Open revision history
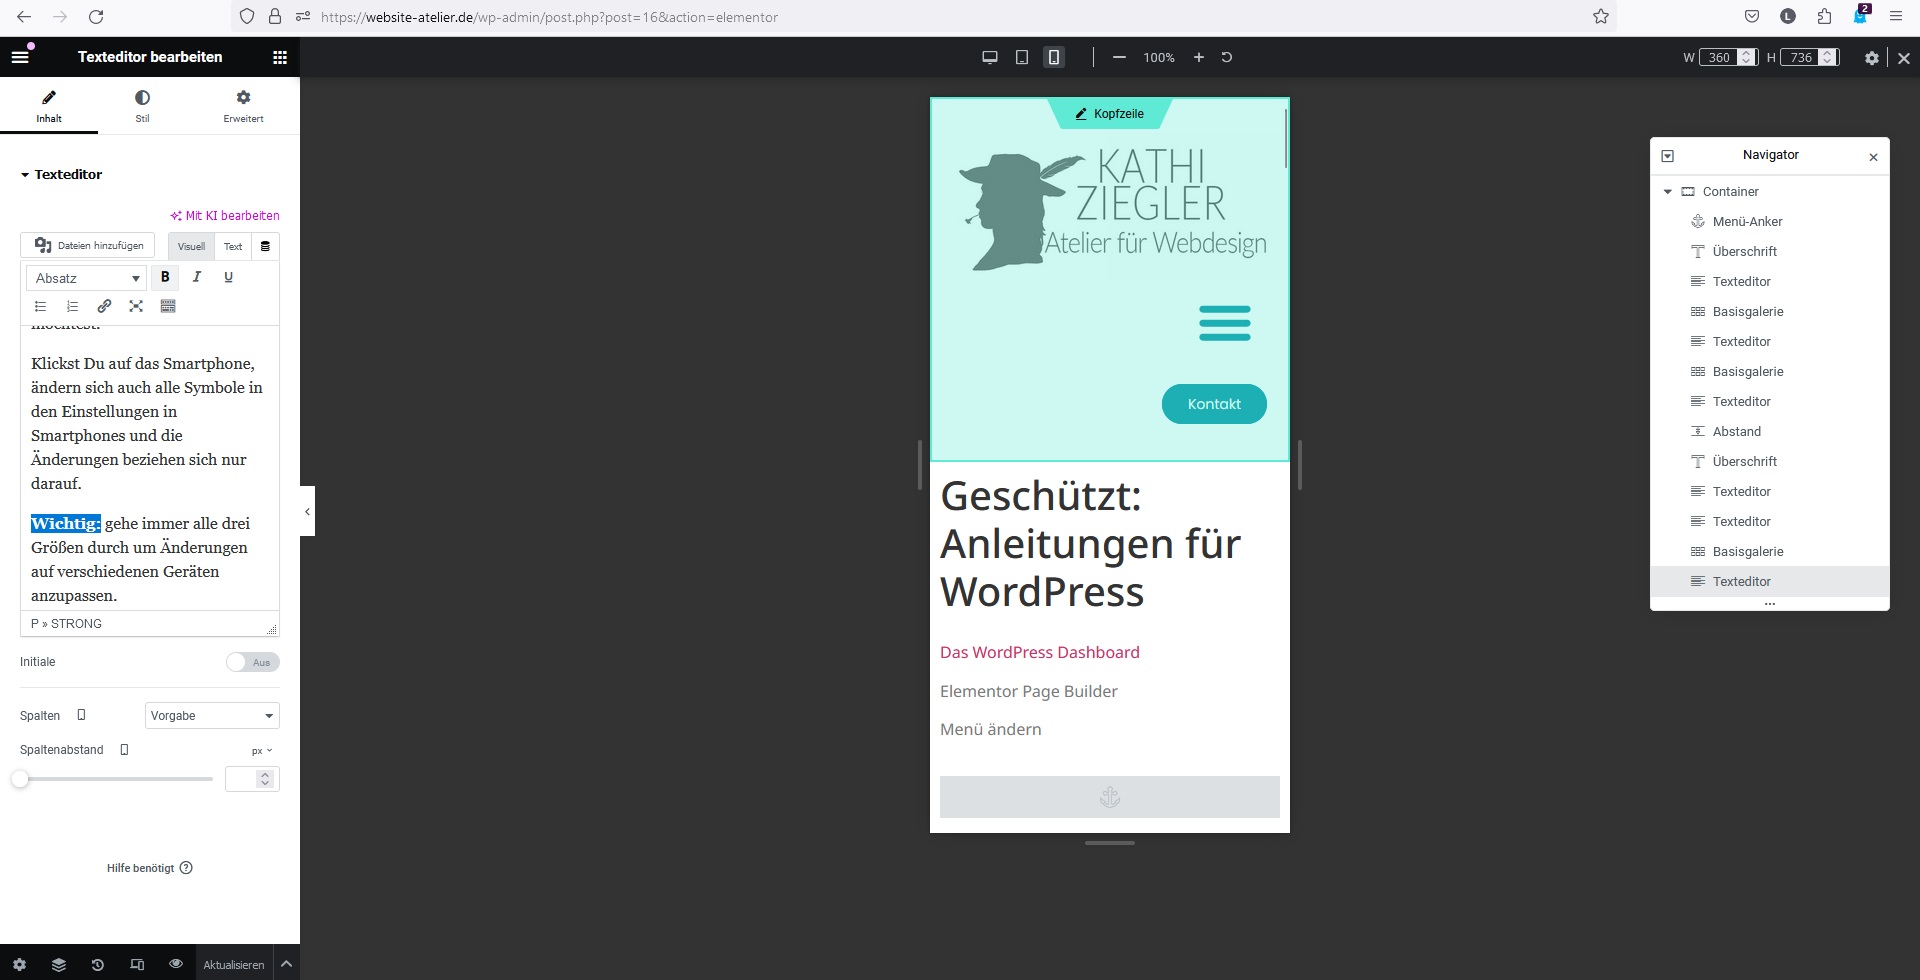The height and width of the screenshot is (980, 1920). click(97, 964)
